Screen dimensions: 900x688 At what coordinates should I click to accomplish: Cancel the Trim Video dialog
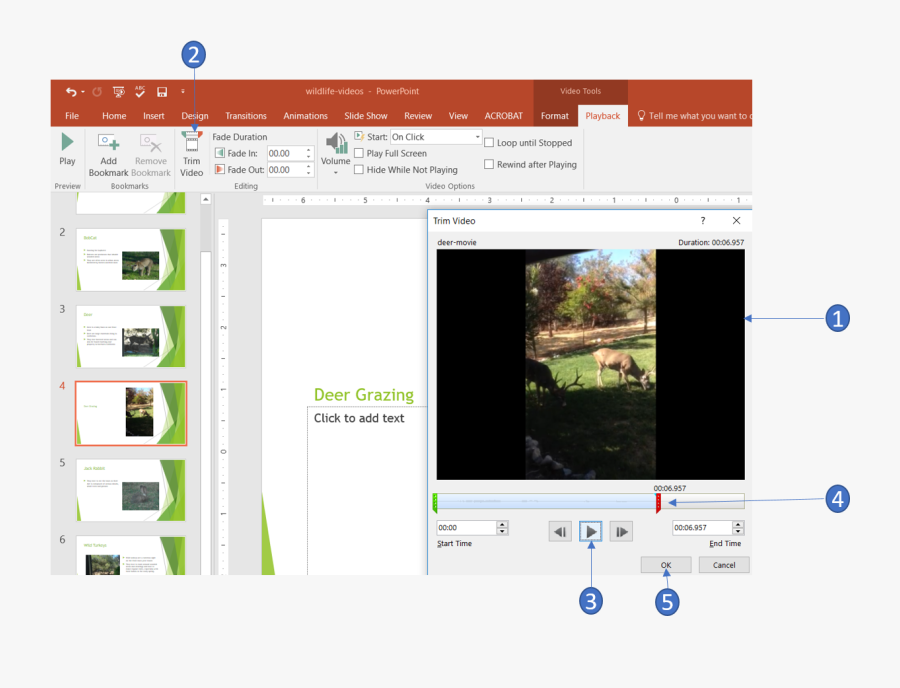pos(724,565)
